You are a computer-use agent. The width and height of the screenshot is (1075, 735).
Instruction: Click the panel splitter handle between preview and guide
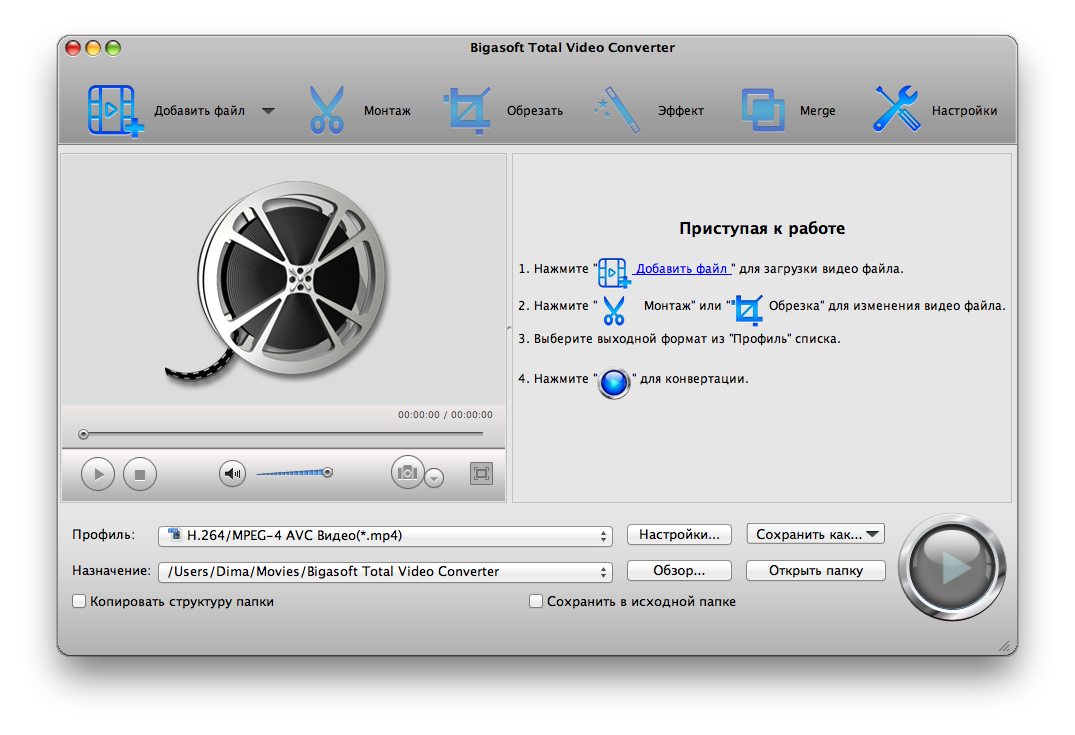509,328
